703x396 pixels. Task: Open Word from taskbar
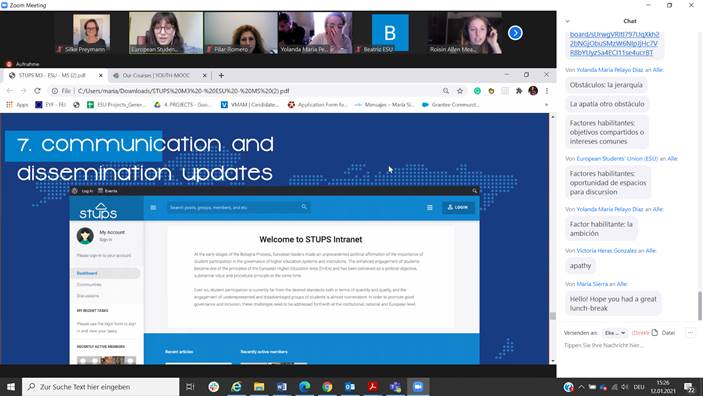282,387
